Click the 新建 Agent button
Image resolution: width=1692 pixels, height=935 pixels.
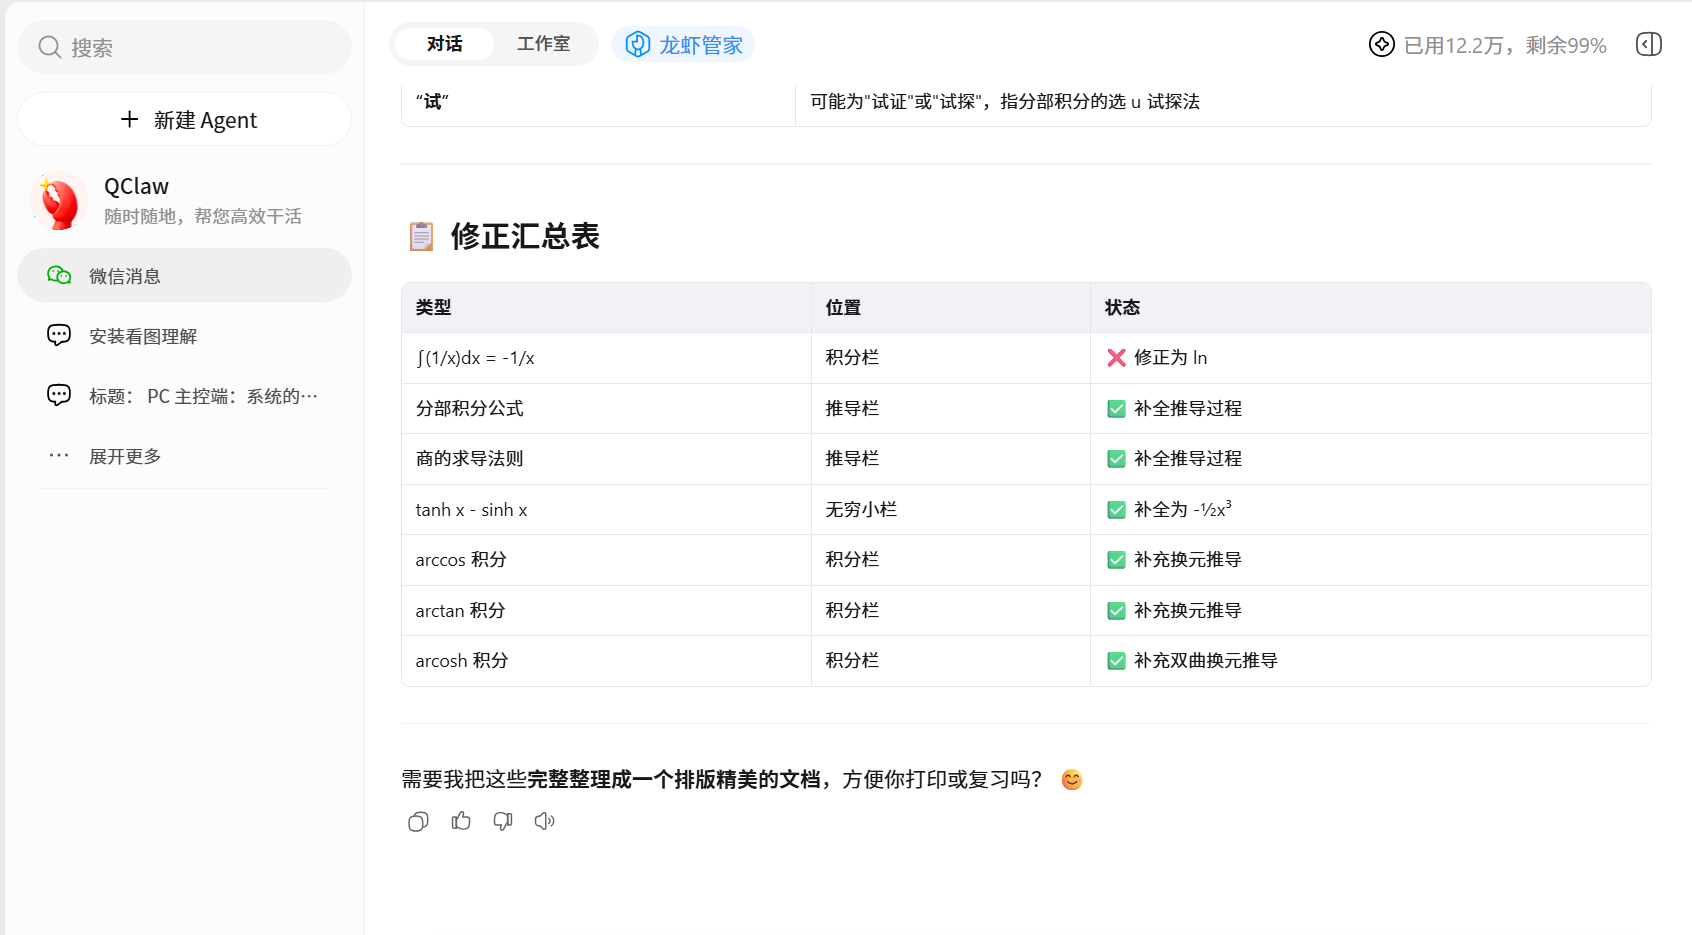pyautogui.click(x=185, y=120)
